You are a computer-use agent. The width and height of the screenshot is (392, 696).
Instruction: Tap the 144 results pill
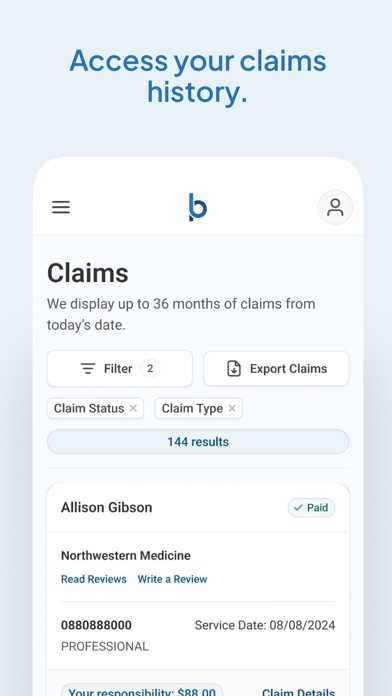pos(198,442)
